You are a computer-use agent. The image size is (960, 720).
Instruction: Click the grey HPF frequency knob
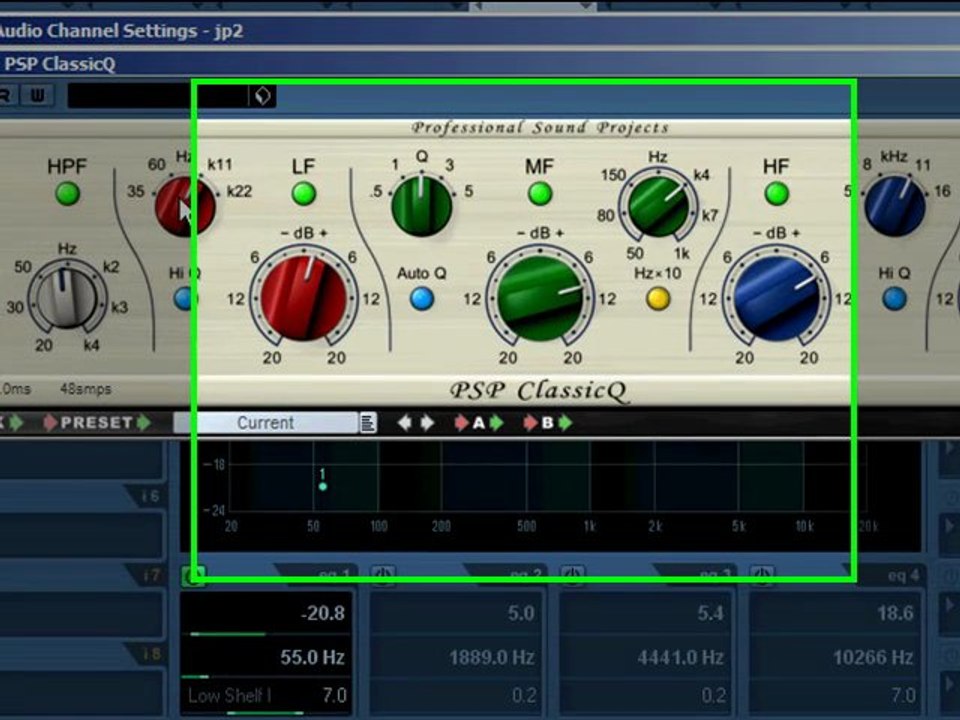(67, 299)
